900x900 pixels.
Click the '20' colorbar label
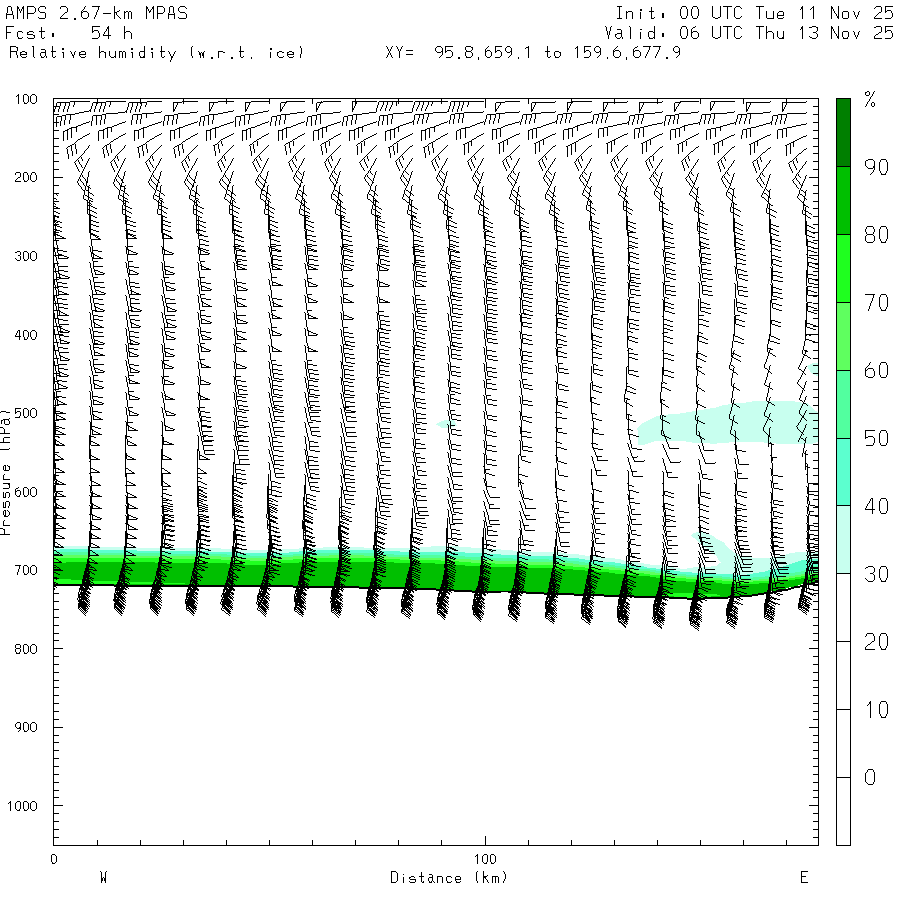pos(876,642)
